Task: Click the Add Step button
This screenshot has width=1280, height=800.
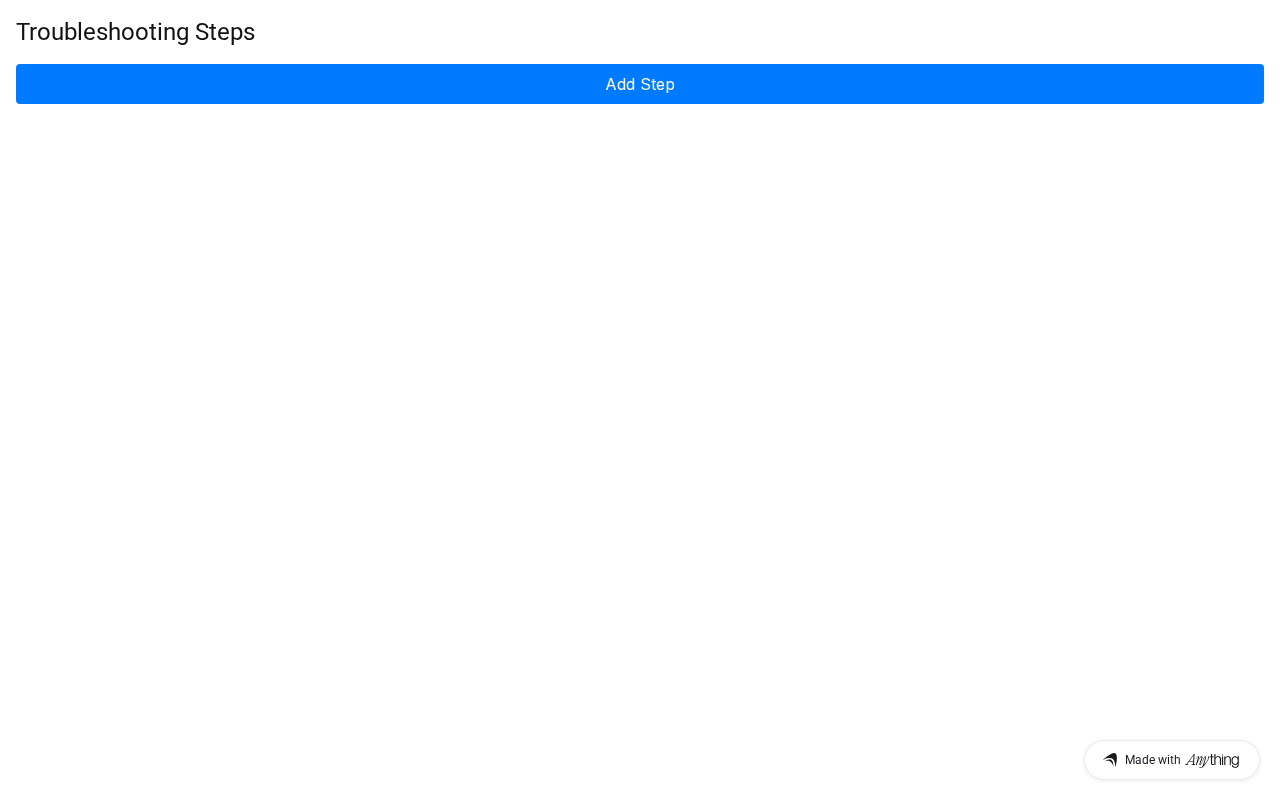Action: [x=640, y=84]
